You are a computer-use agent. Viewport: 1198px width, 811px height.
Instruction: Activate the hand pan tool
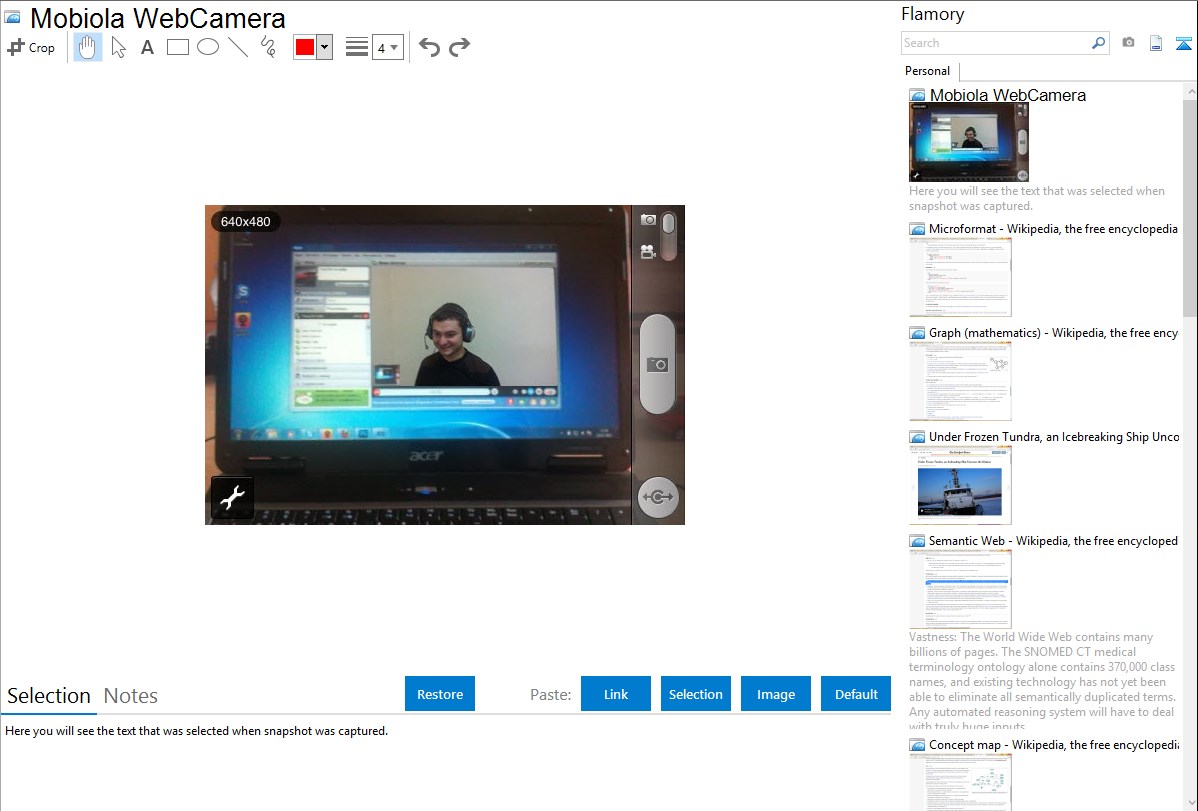tap(87, 47)
